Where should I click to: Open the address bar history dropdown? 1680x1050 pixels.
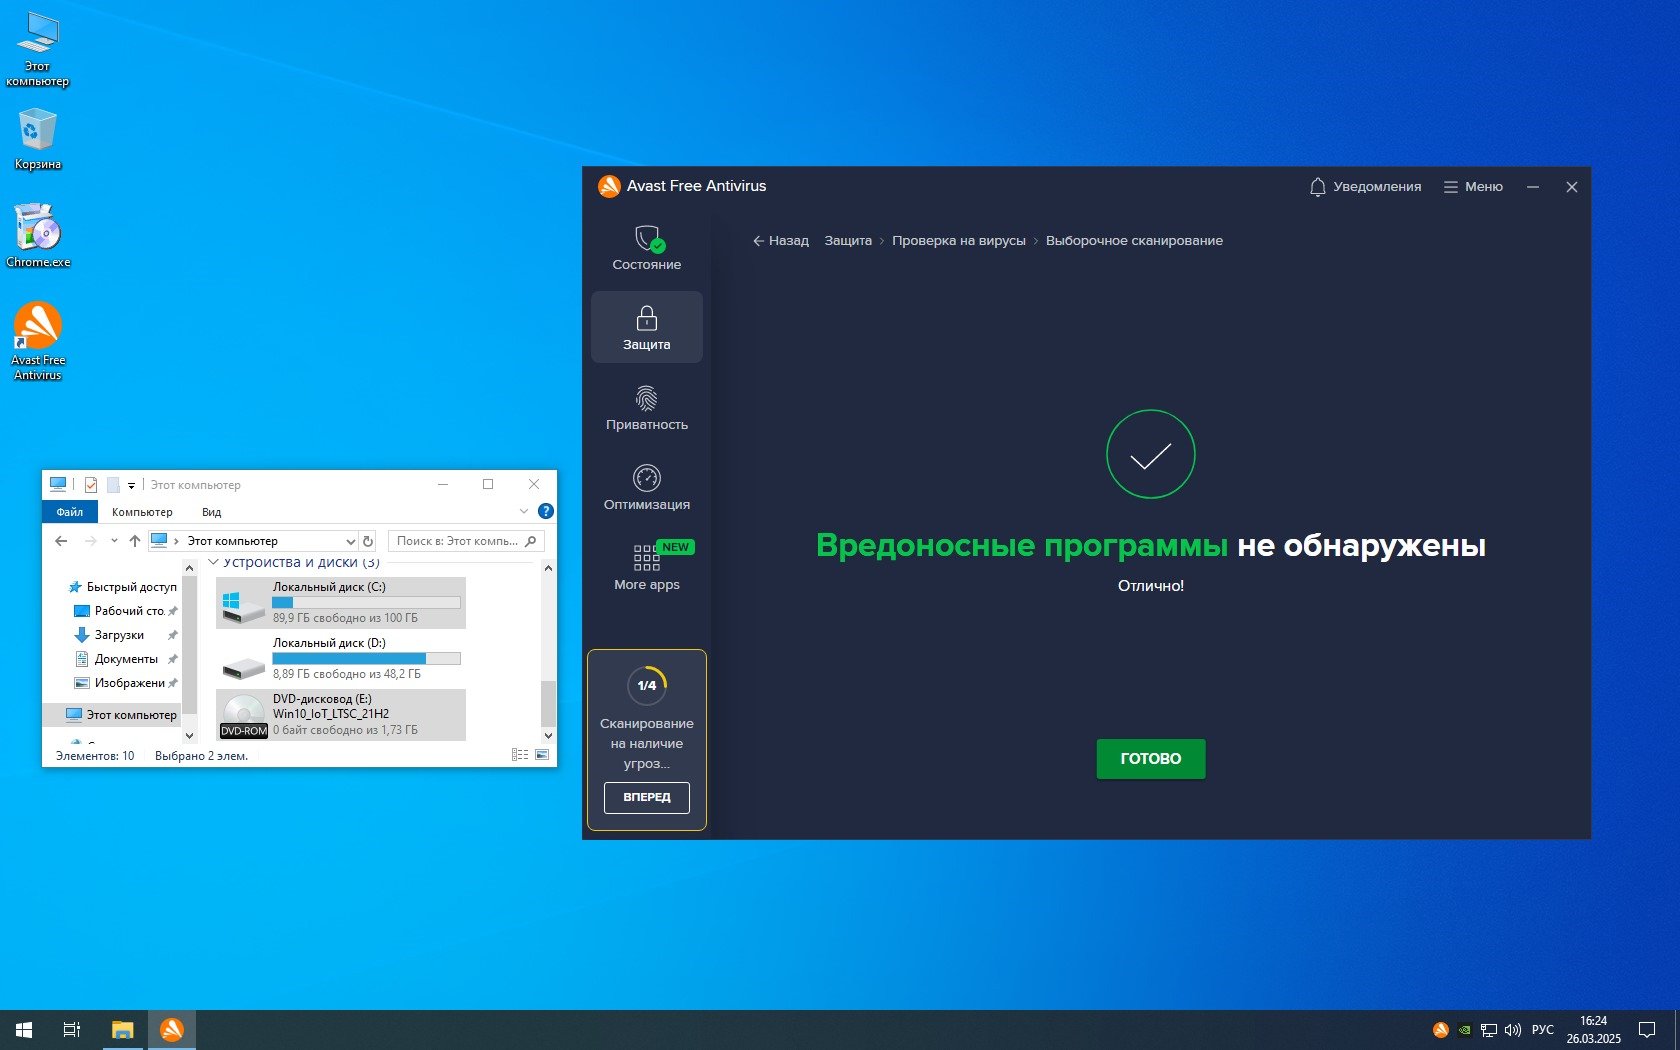point(350,541)
